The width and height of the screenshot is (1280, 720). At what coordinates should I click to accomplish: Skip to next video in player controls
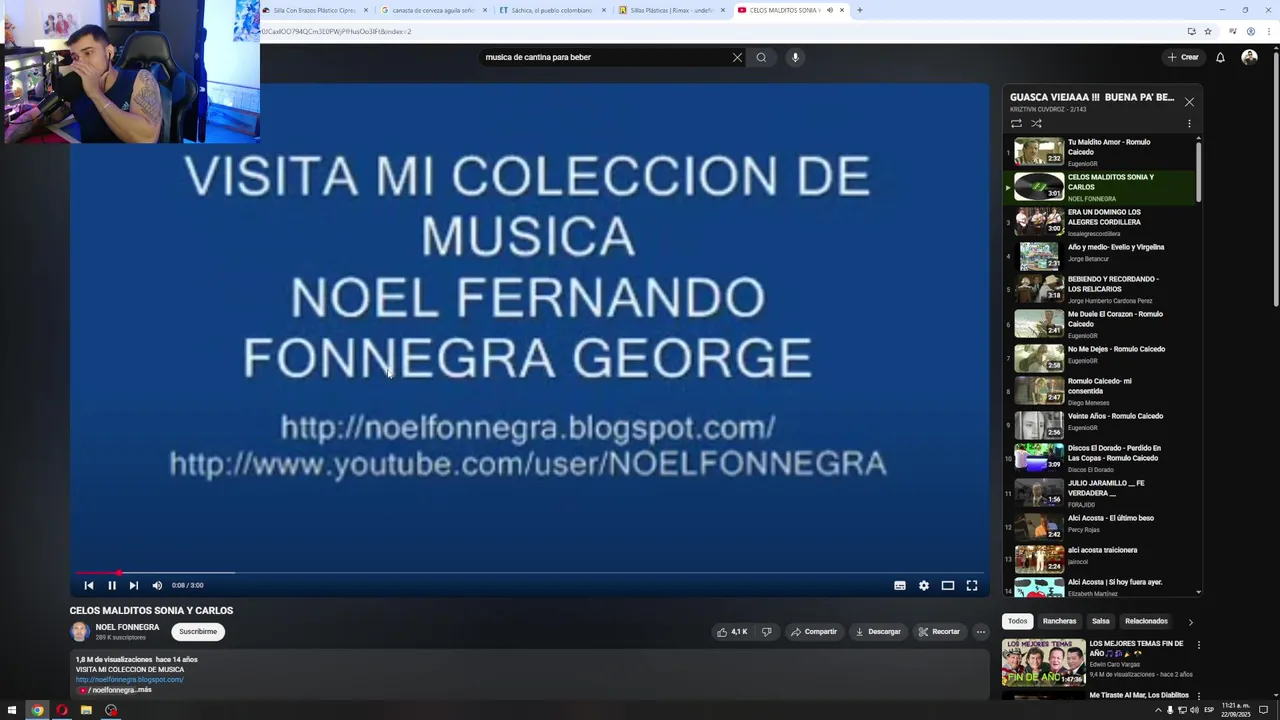134,585
